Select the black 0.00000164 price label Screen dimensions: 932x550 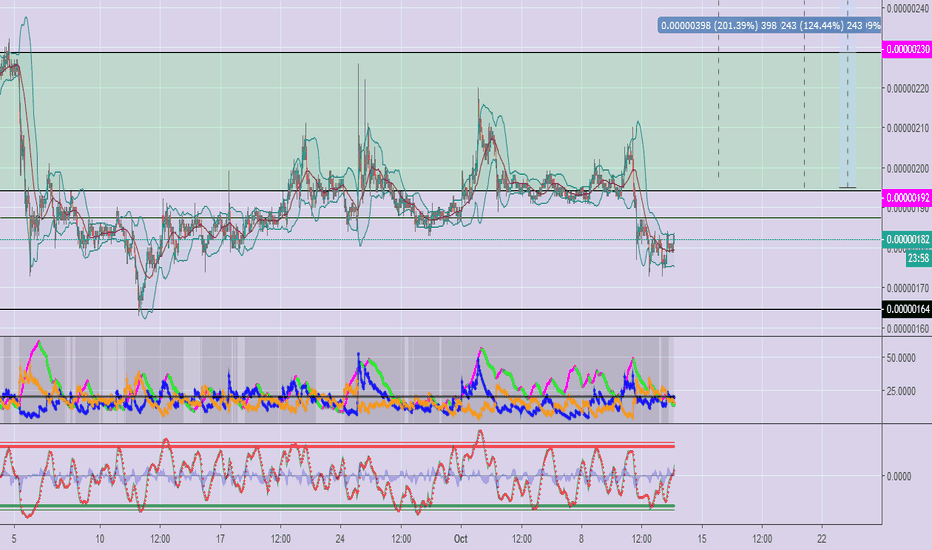pos(907,309)
